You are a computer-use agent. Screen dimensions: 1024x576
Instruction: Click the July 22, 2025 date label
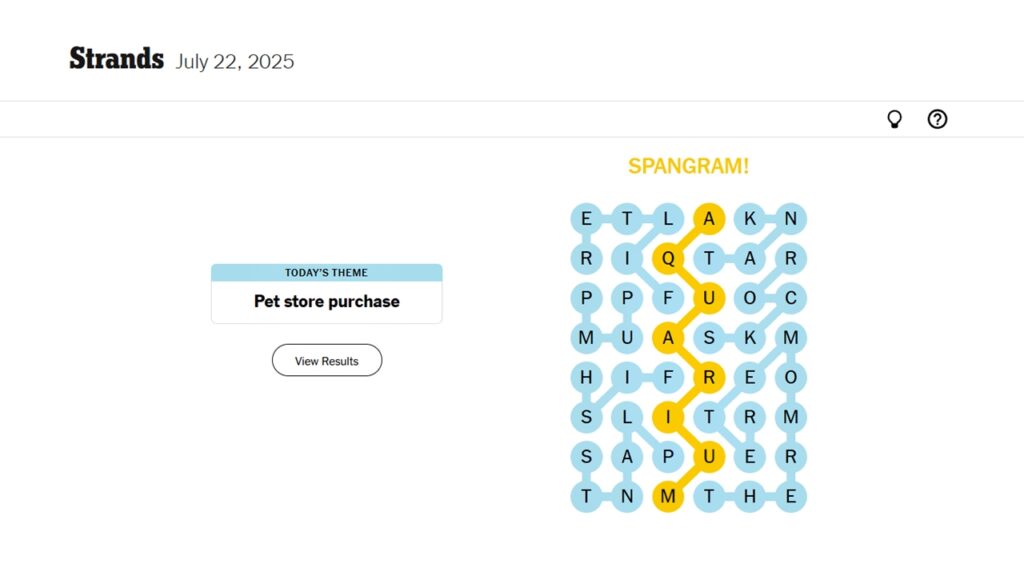[x=234, y=62]
